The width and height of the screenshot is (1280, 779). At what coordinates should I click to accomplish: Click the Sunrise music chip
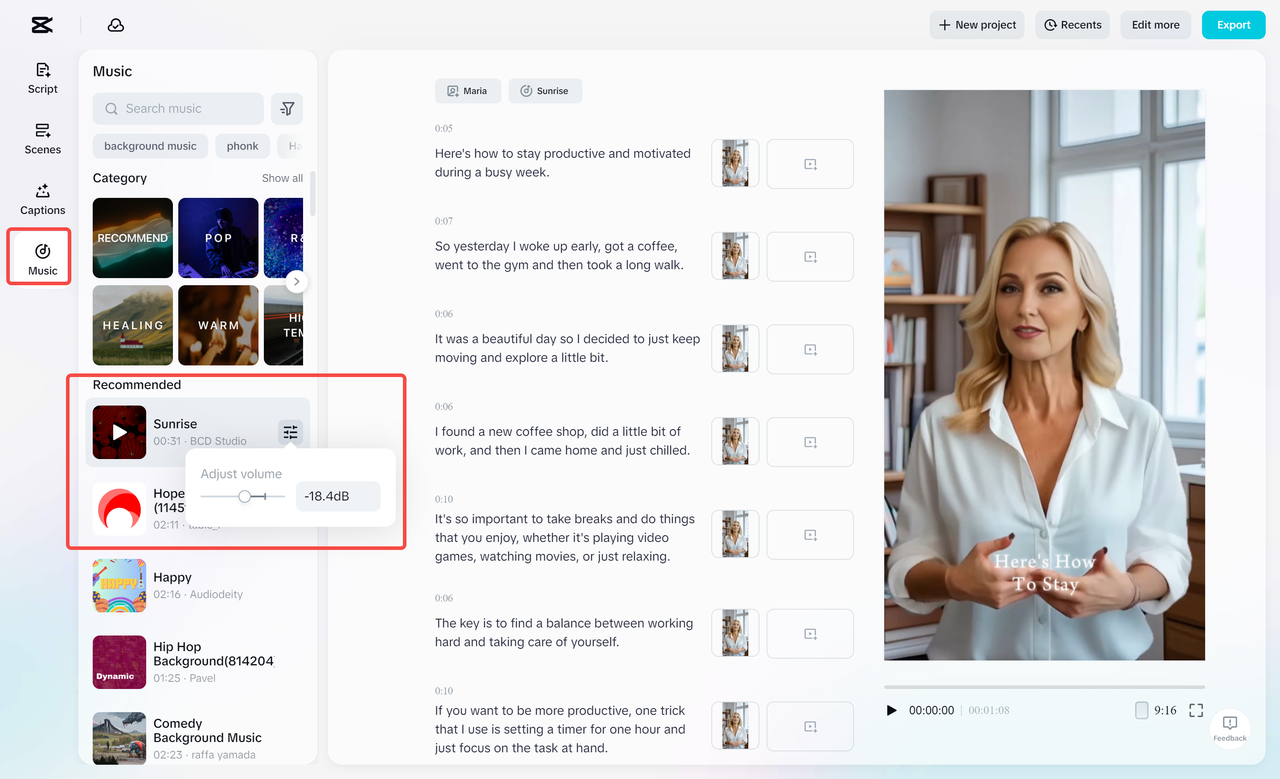tap(545, 91)
